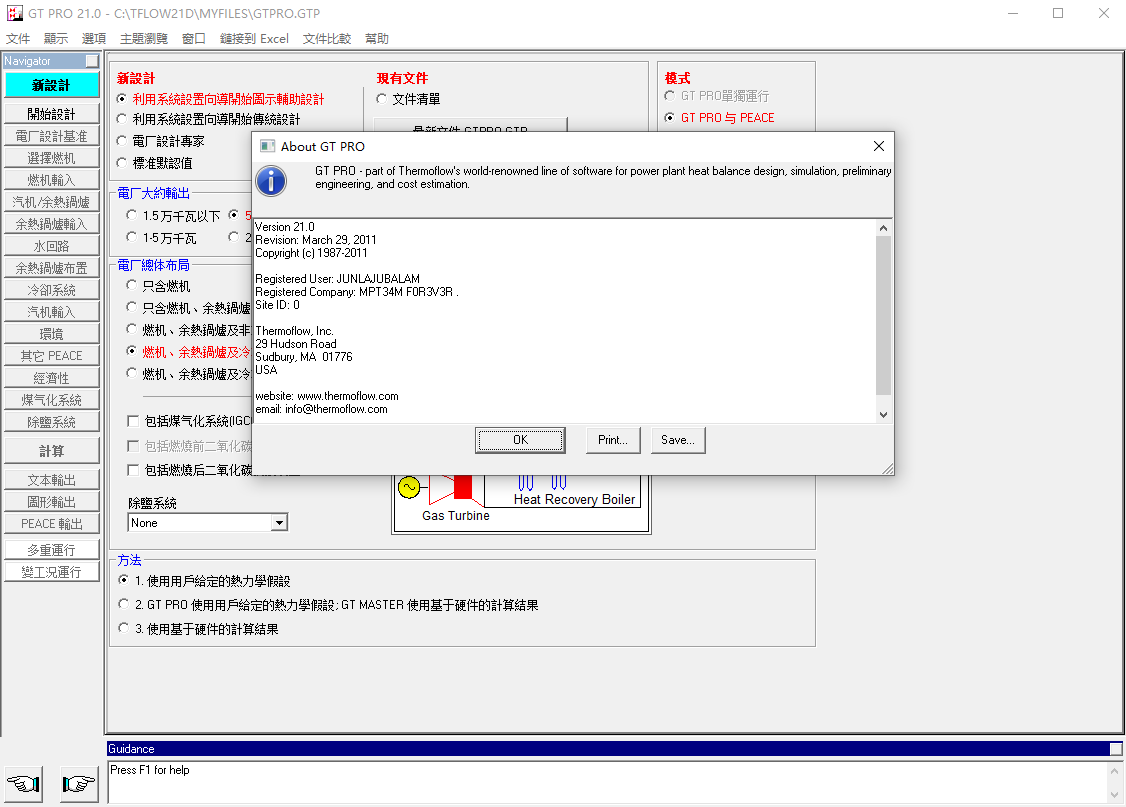The width and height of the screenshot is (1126, 807).
Task: Click the yellow generator symbol in diagram
Action: point(409,488)
